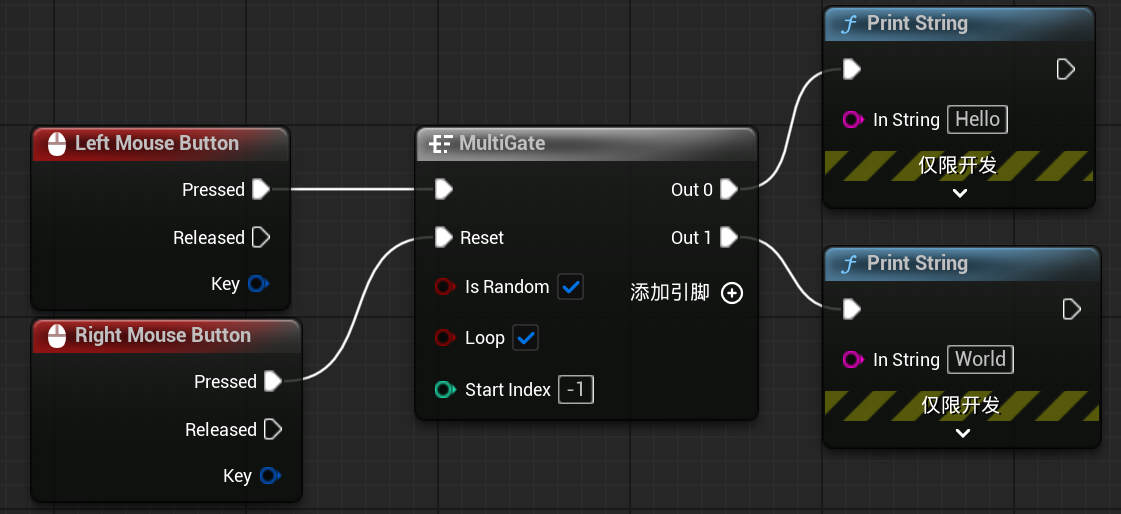Viewport: 1121px width, 514px height.
Task: Toggle the Loop checkbox
Action: [526, 338]
